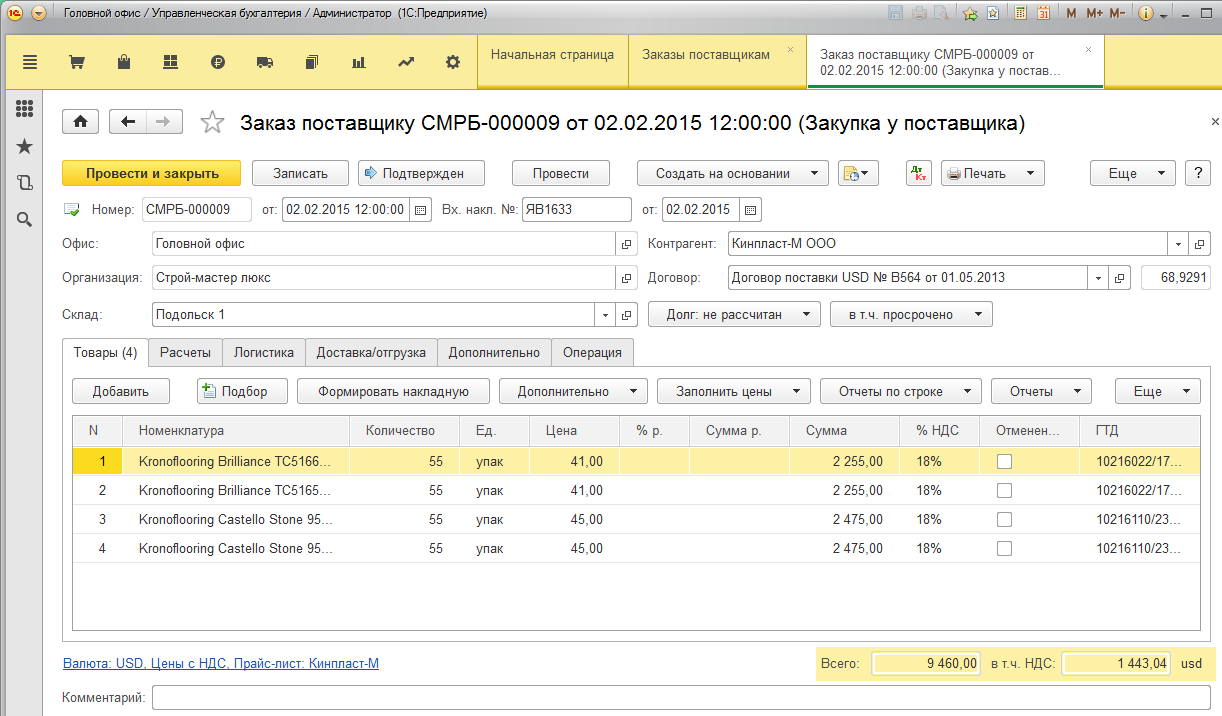Screen dimensions: 1222x716
Task: Open the Логистика tab
Action: tap(264, 352)
